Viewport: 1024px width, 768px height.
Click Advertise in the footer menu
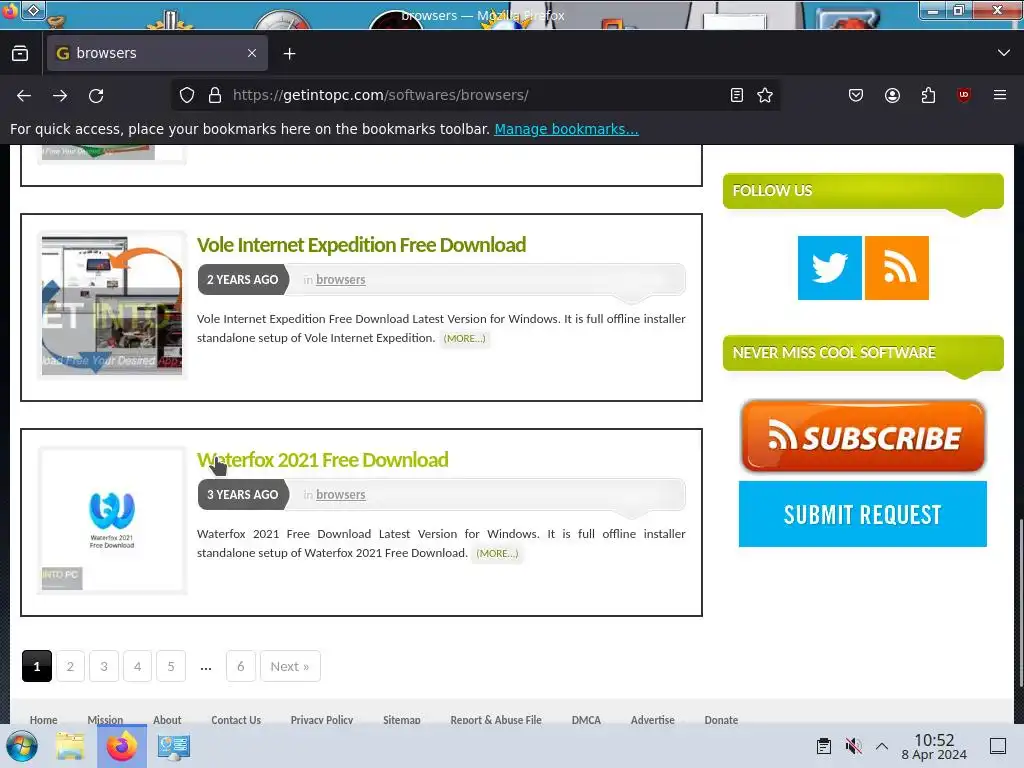tap(652, 719)
